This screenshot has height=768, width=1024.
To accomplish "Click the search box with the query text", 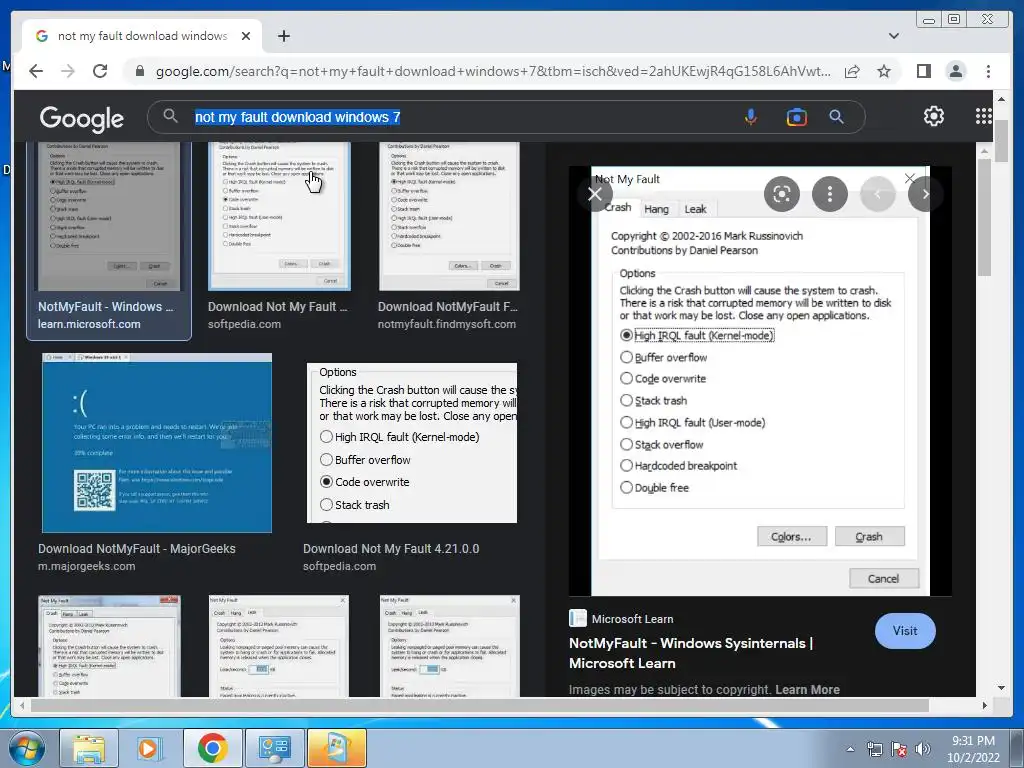I will pos(457,117).
